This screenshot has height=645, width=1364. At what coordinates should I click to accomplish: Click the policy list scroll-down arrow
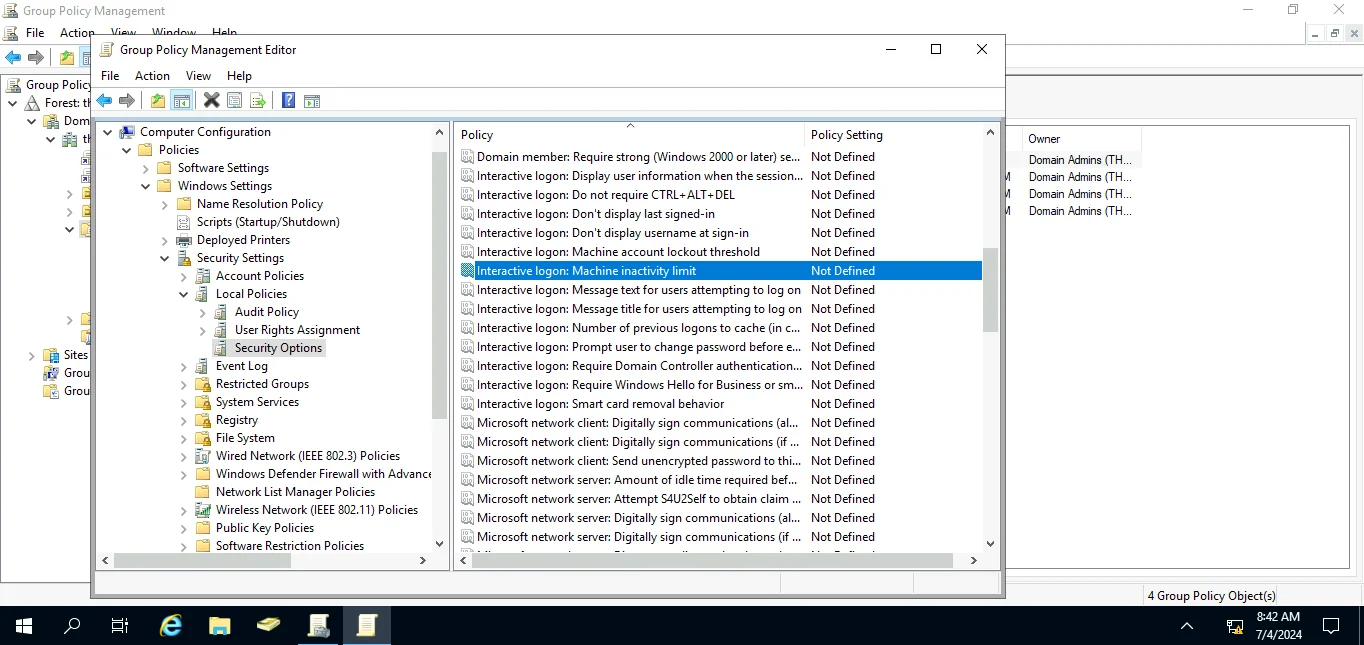pyautogui.click(x=990, y=544)
